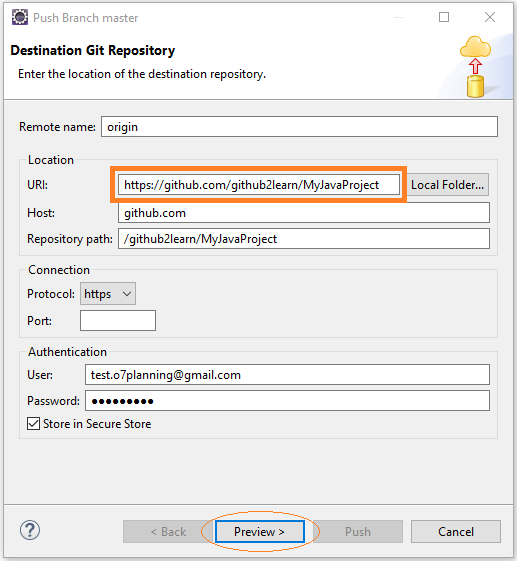Open the Local Folder... browser
Screen dimensions: 517x561
[x=447, y=185]
